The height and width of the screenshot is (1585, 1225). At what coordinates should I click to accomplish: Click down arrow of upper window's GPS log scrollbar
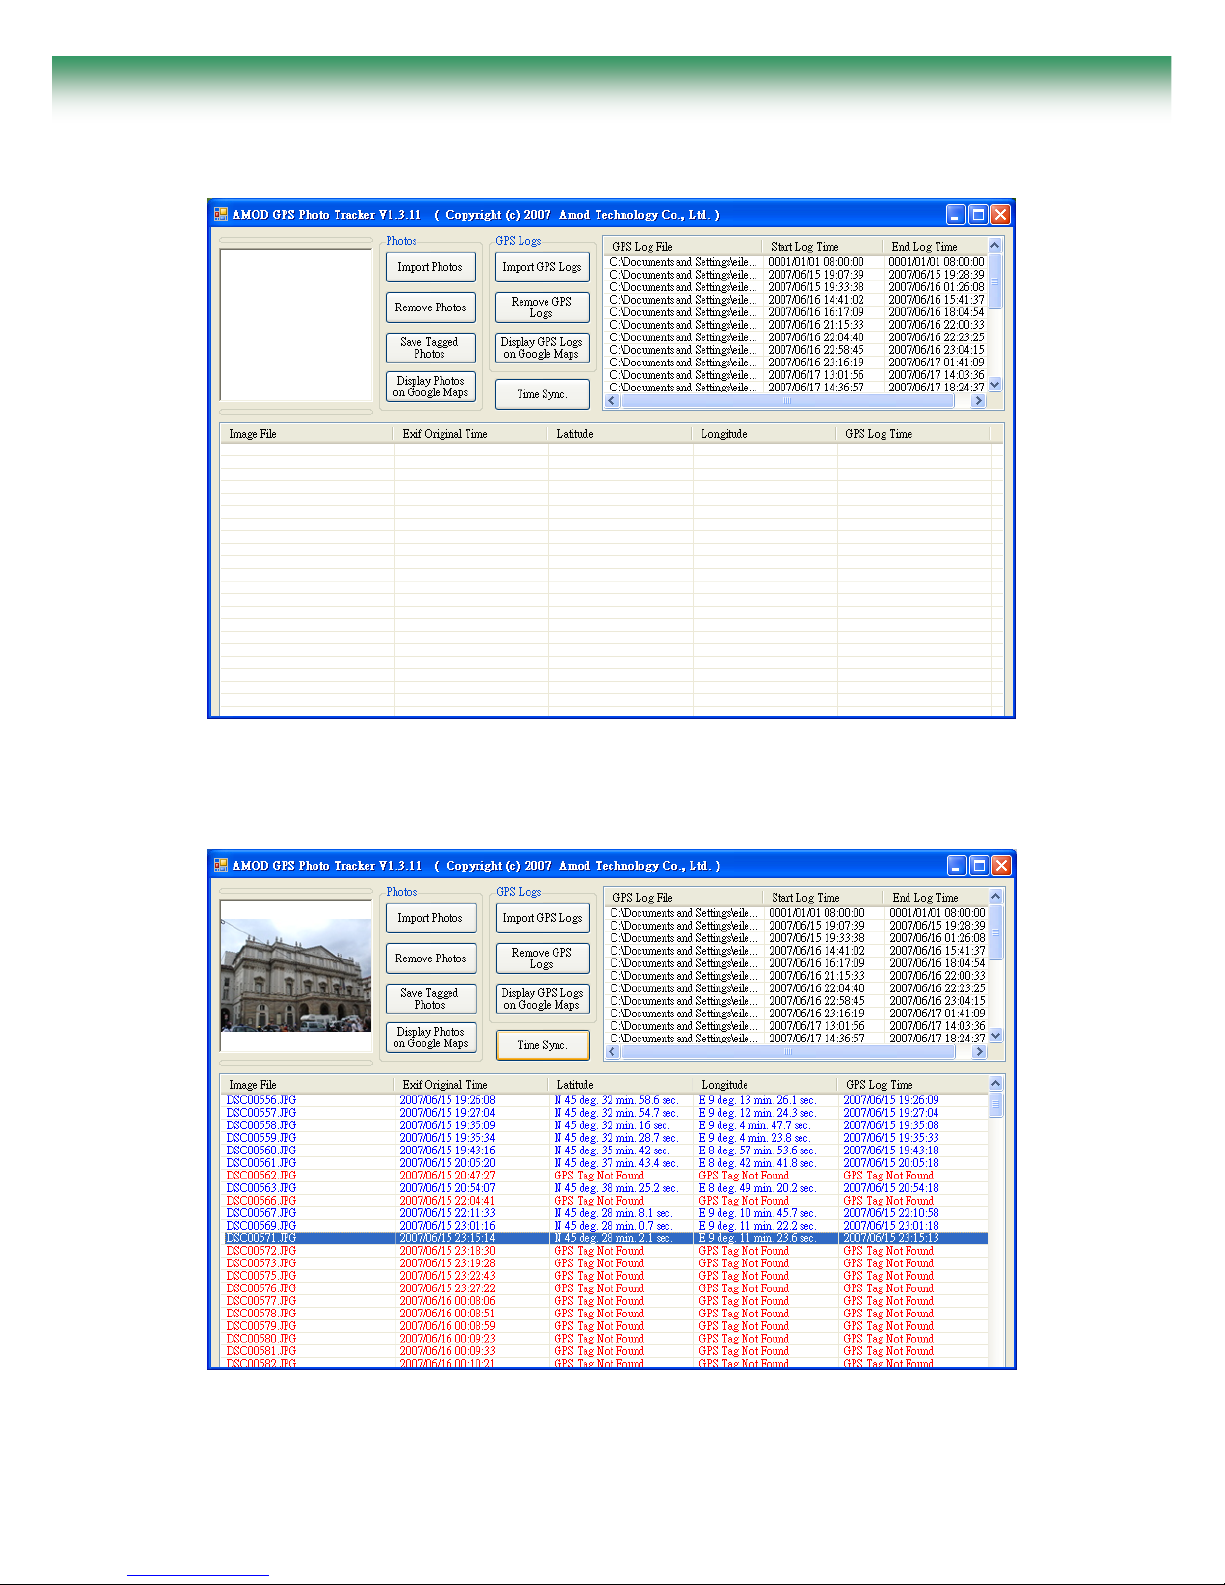(x=994, y=385)
